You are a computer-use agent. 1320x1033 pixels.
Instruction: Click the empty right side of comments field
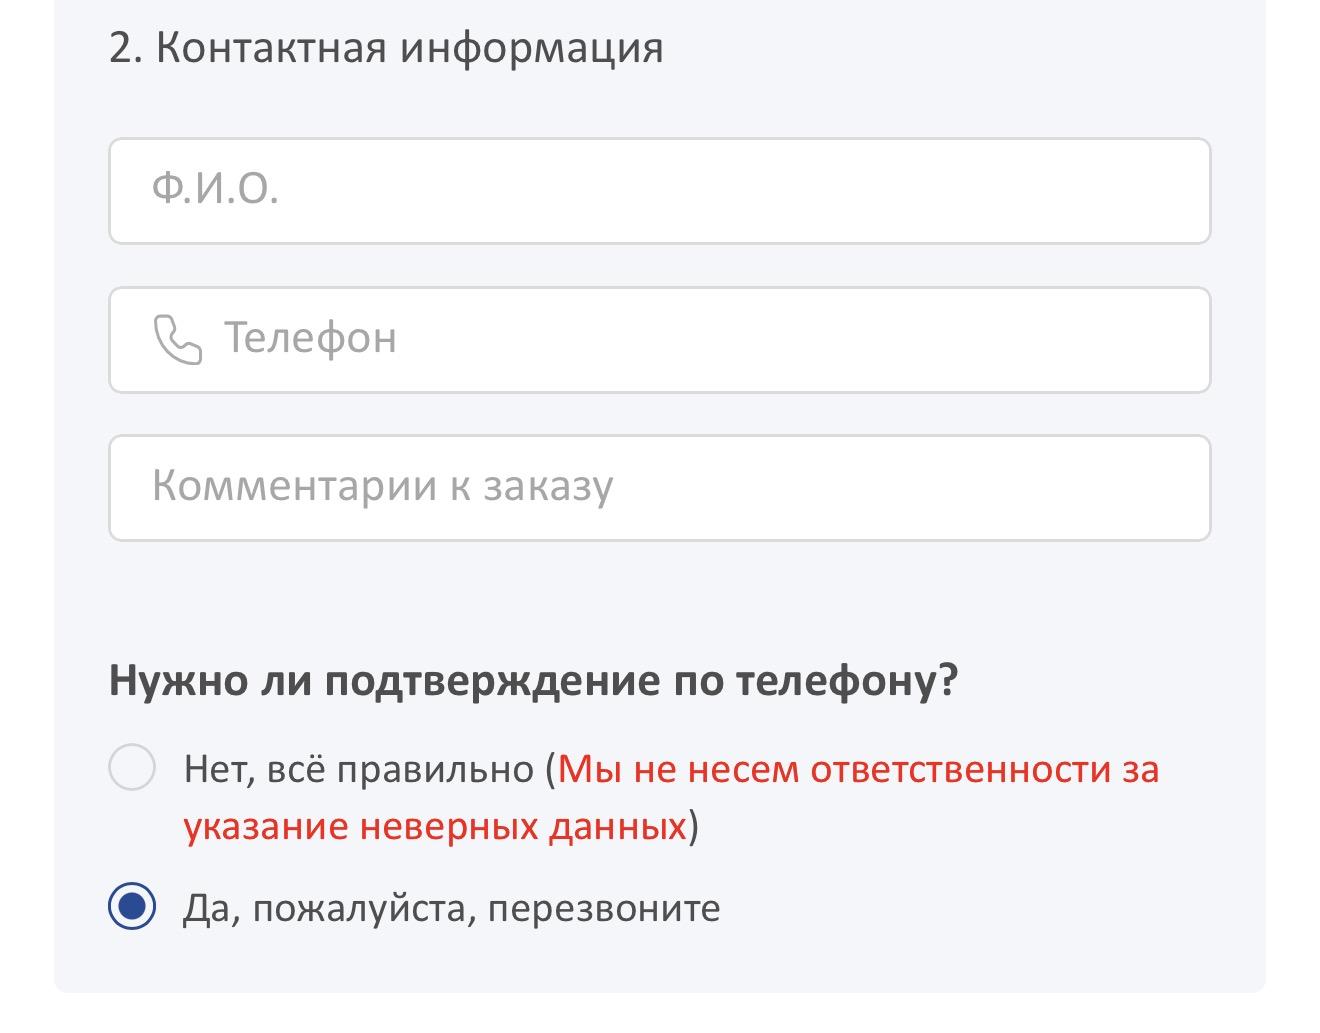click(1000, 488)
